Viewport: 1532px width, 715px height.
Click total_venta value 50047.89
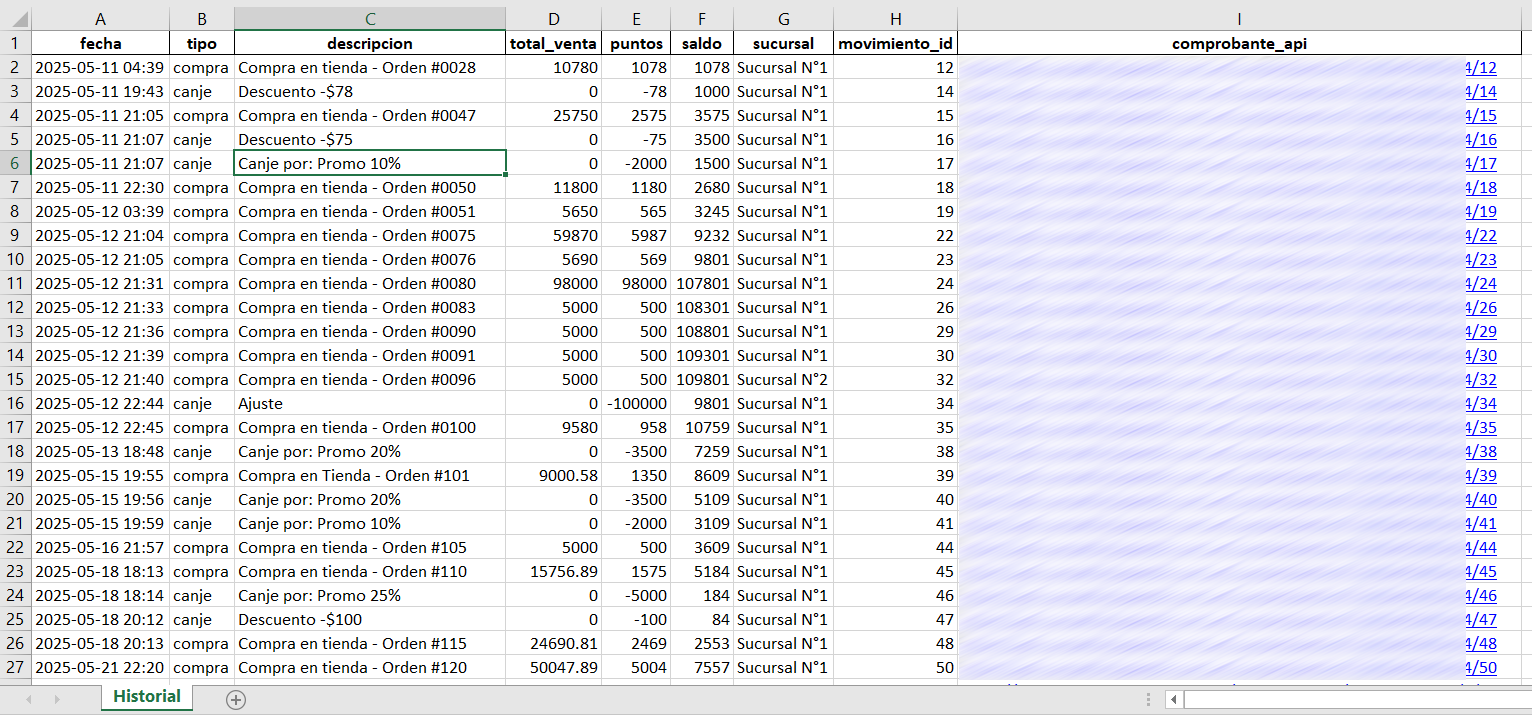click(x=553, y=668)
